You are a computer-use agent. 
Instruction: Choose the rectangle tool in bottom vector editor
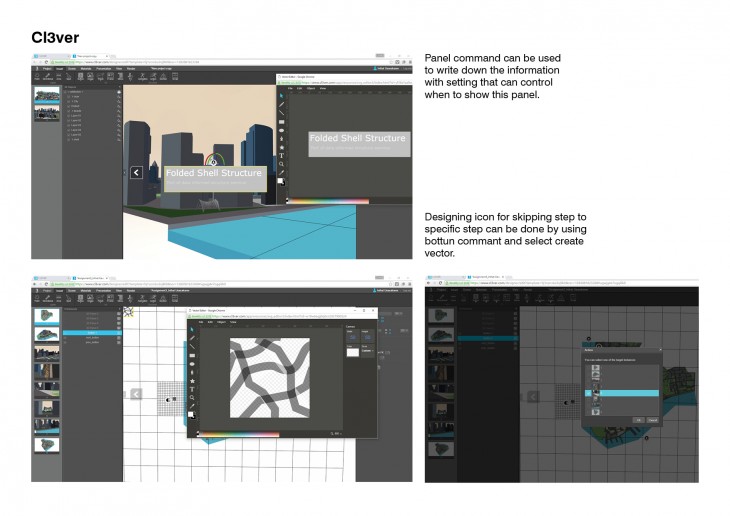pyautogui.click(x=192, y=355)
